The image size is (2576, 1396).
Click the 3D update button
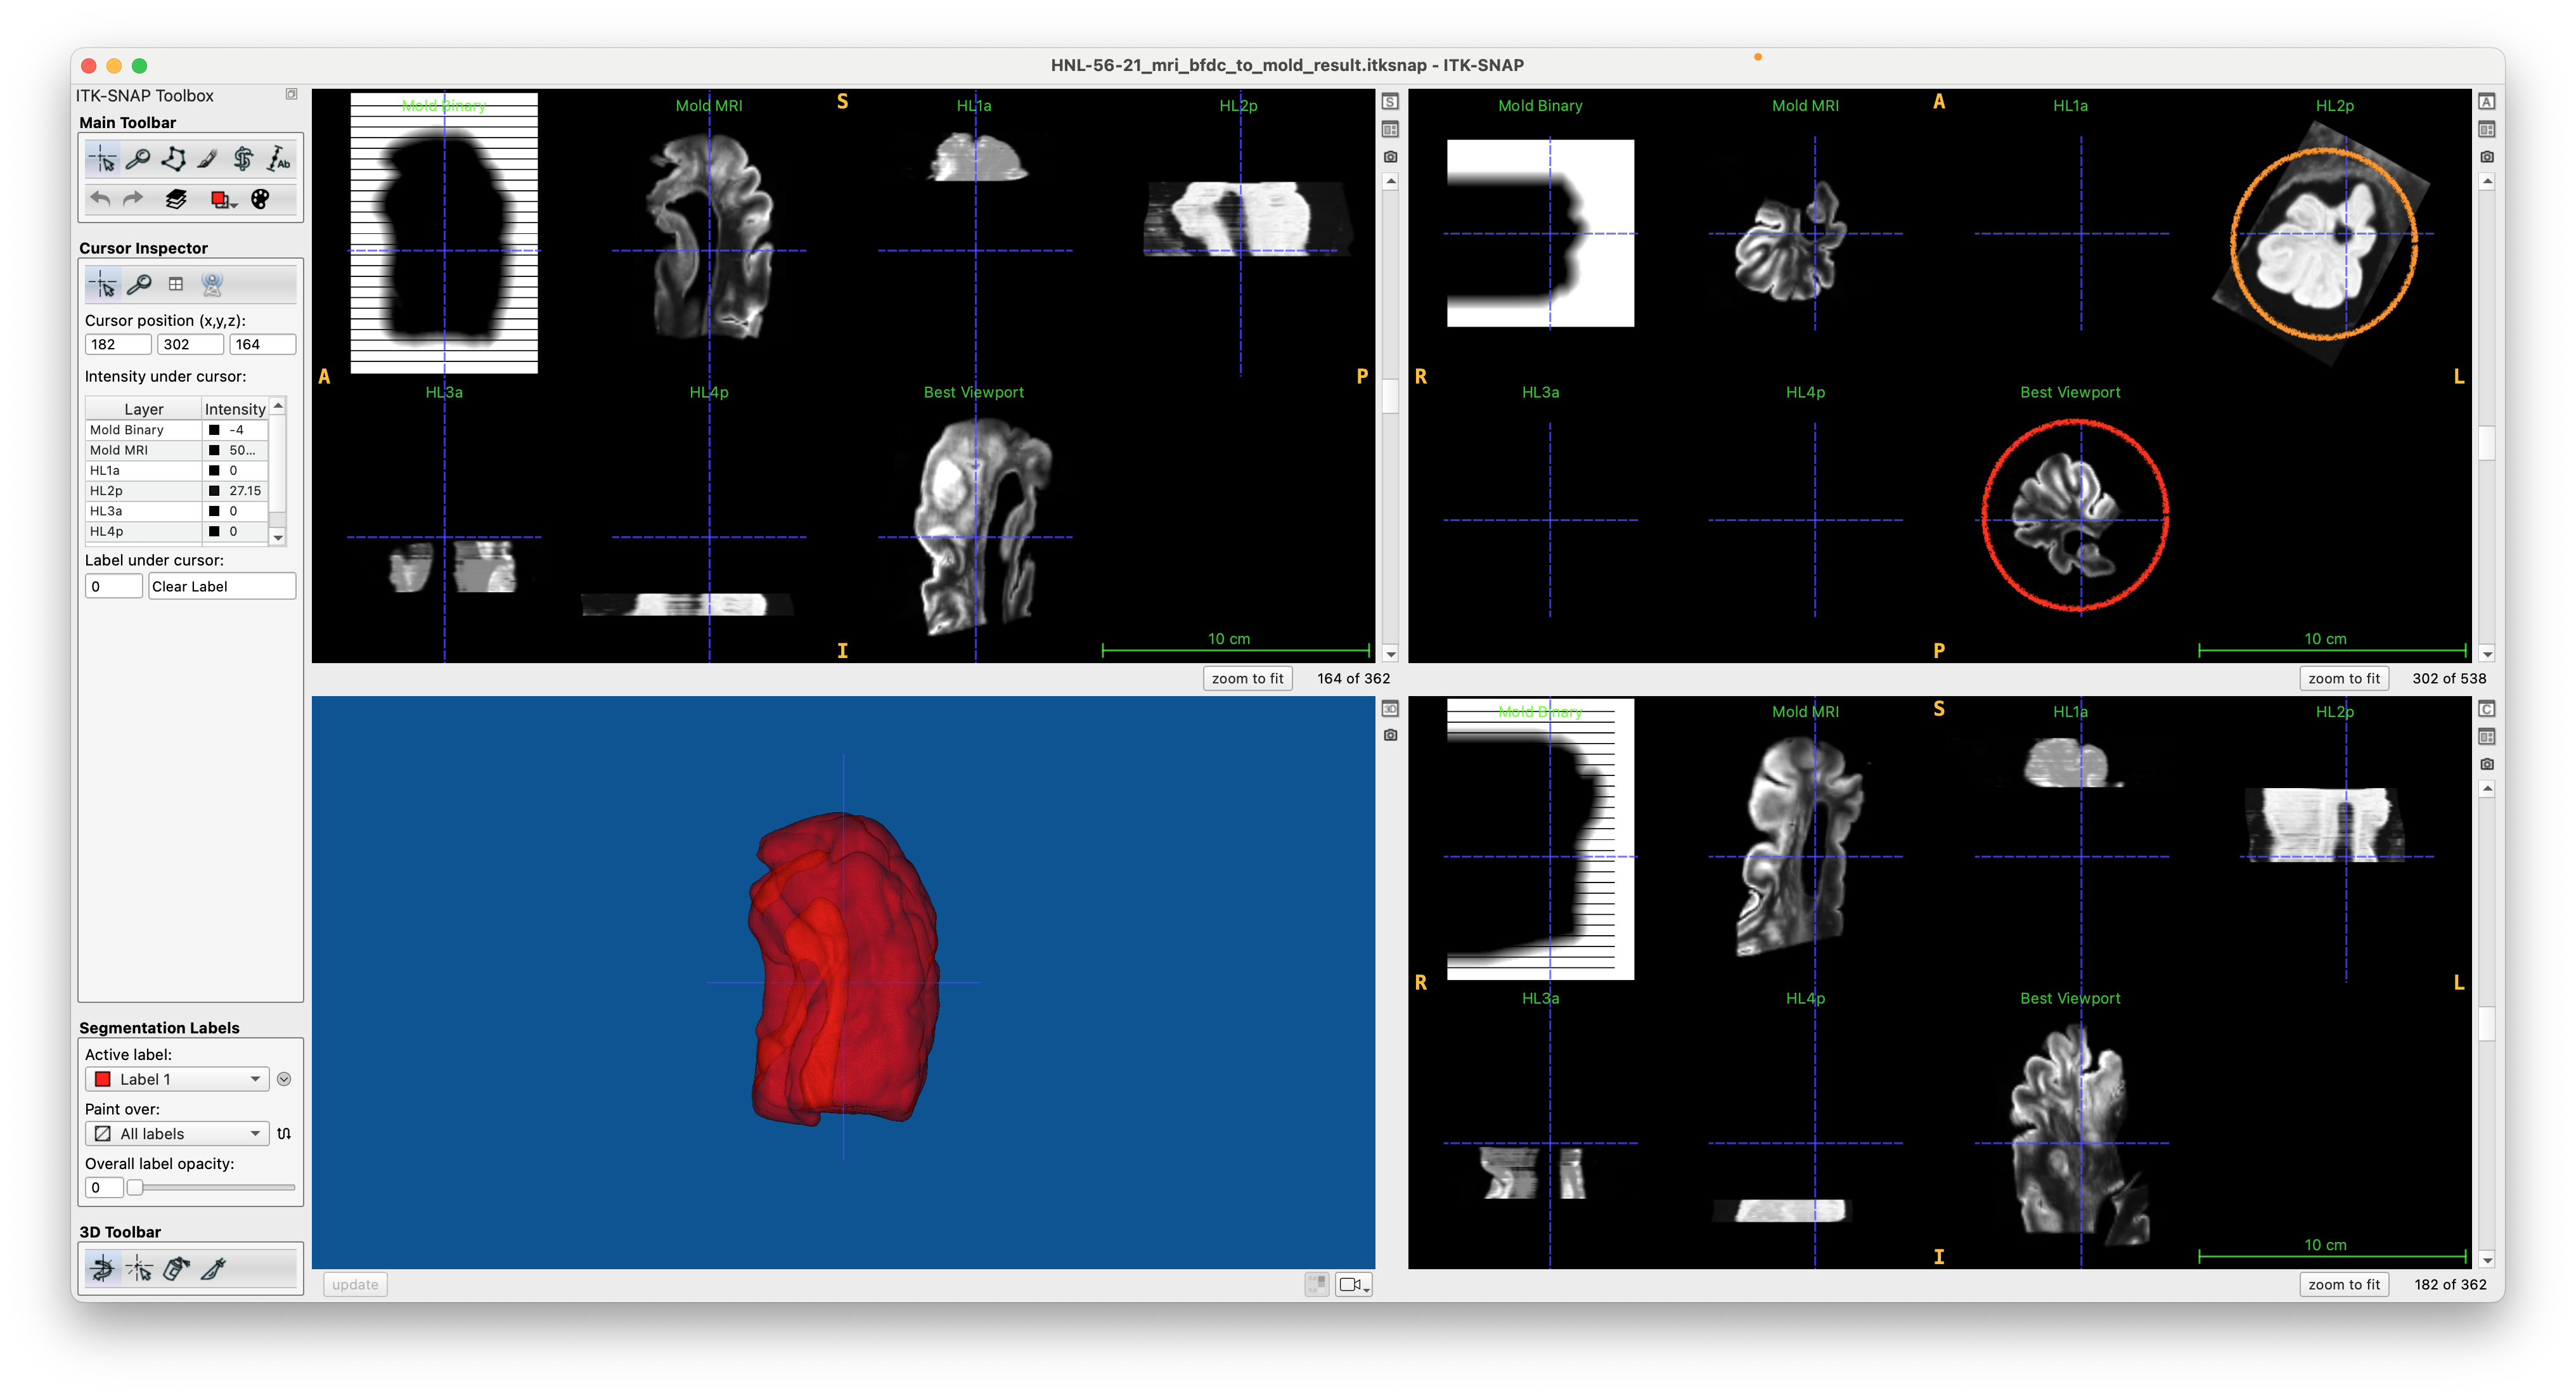(x=355, y=1284)
